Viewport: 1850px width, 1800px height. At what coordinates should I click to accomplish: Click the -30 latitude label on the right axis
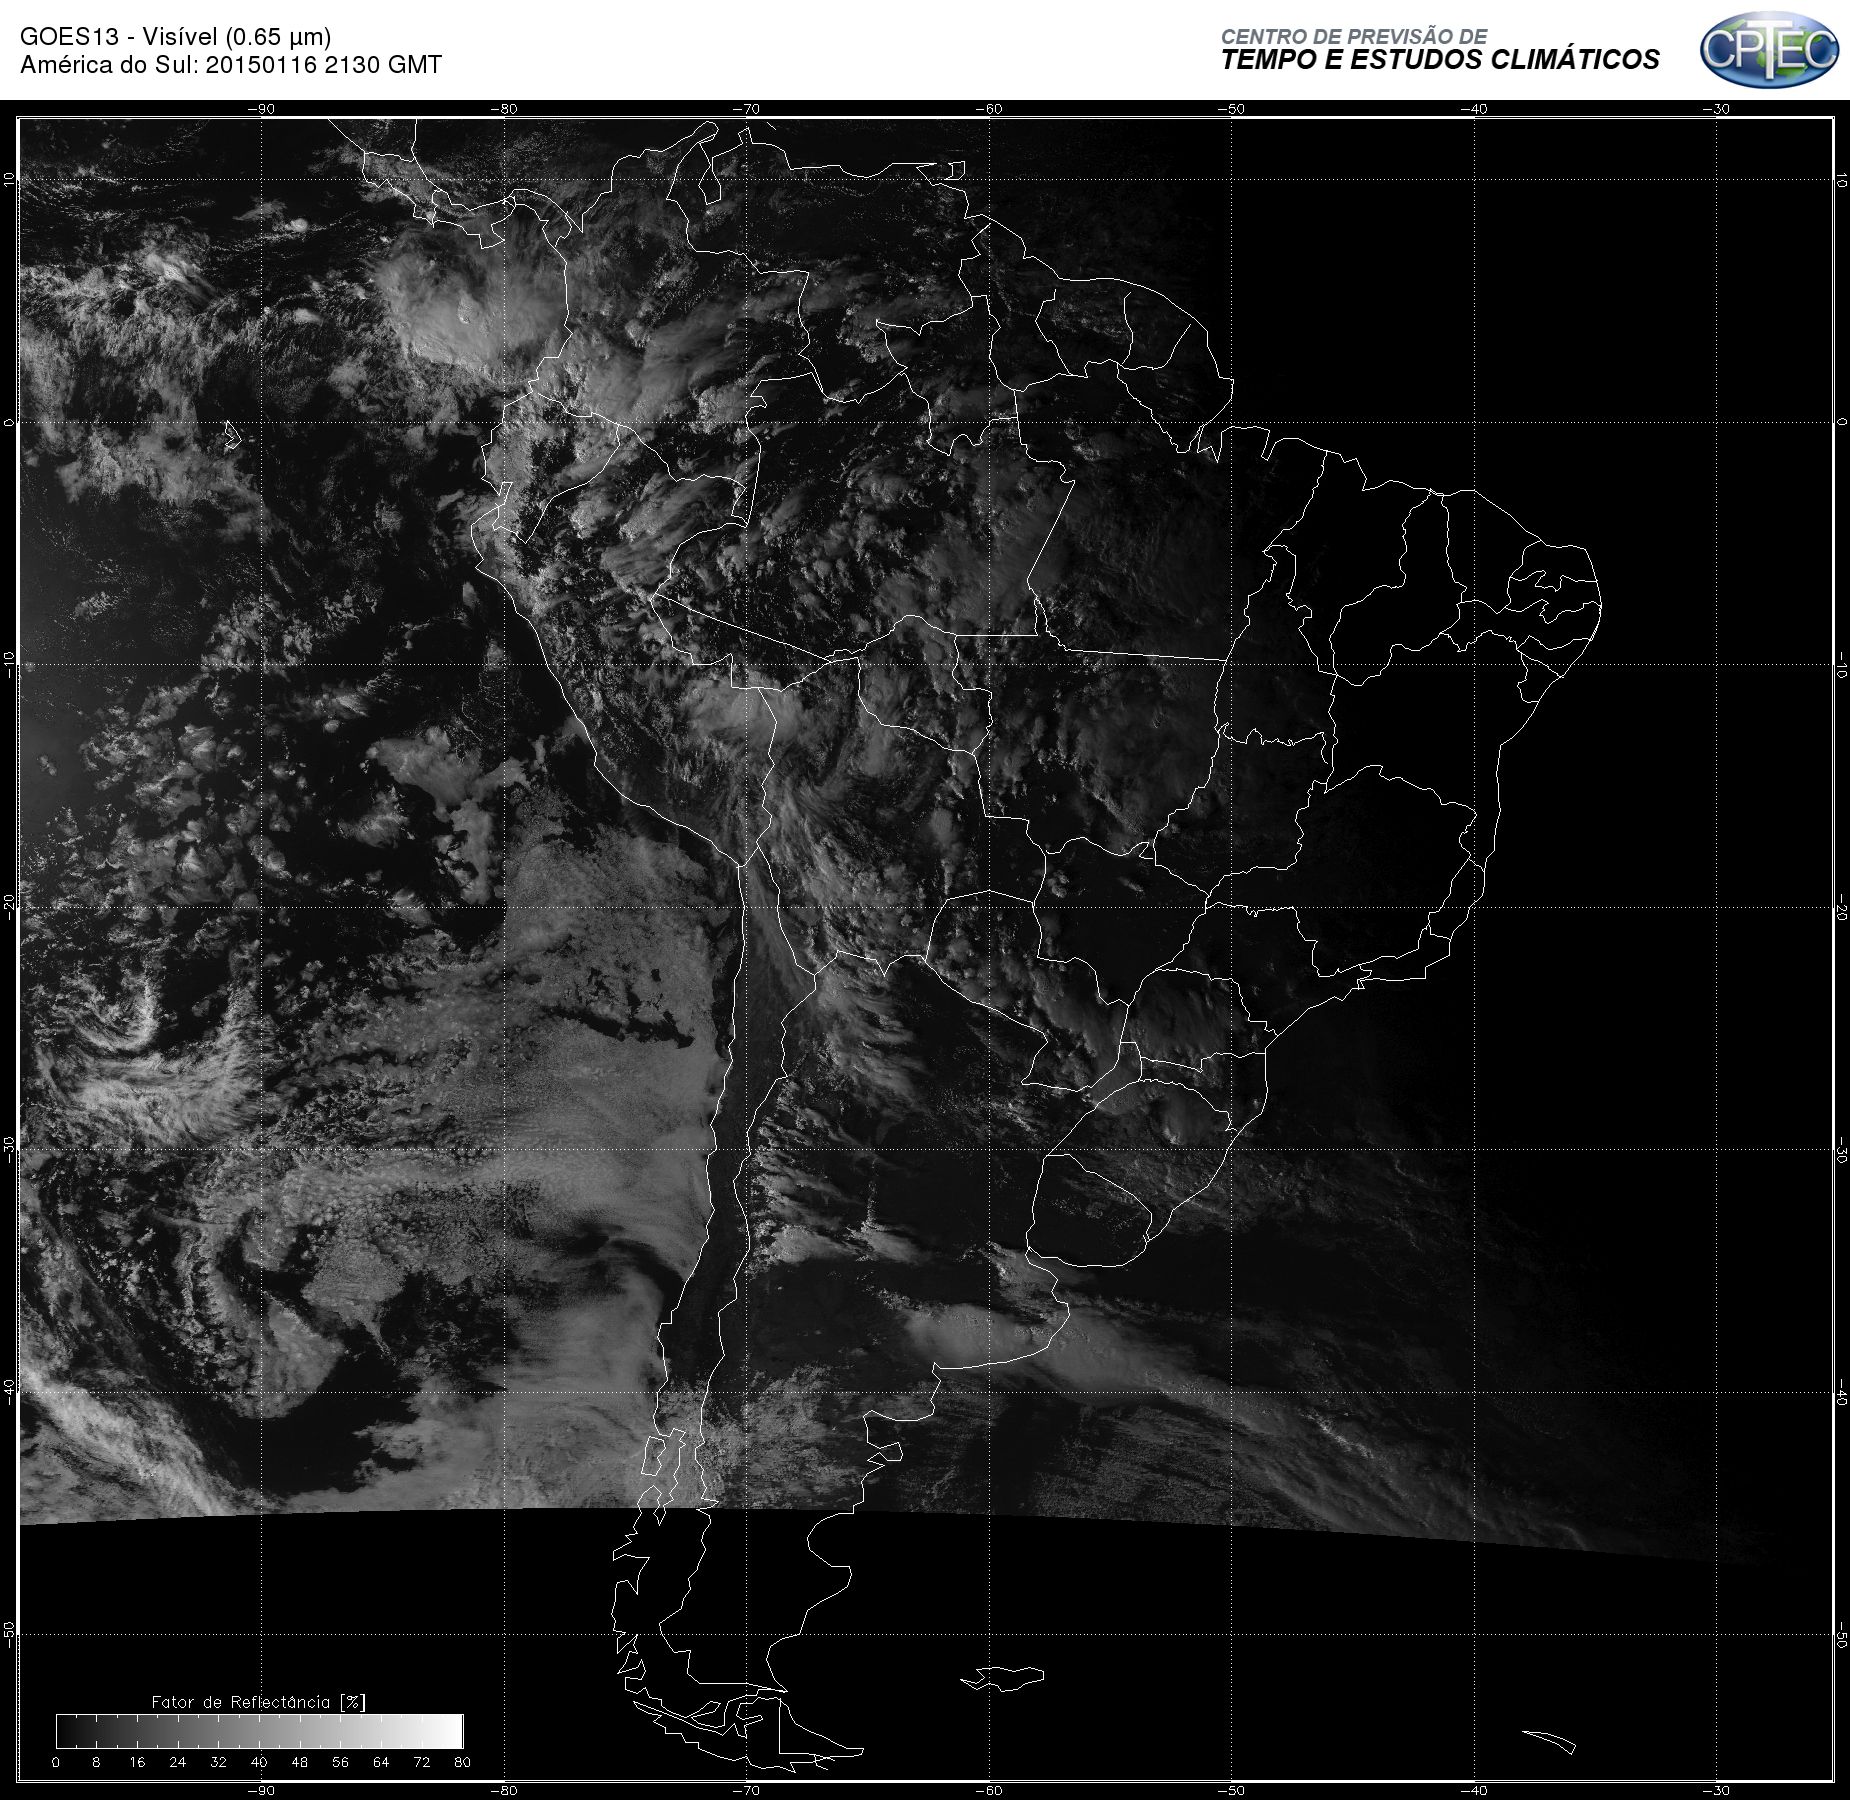[1841, 1150]
